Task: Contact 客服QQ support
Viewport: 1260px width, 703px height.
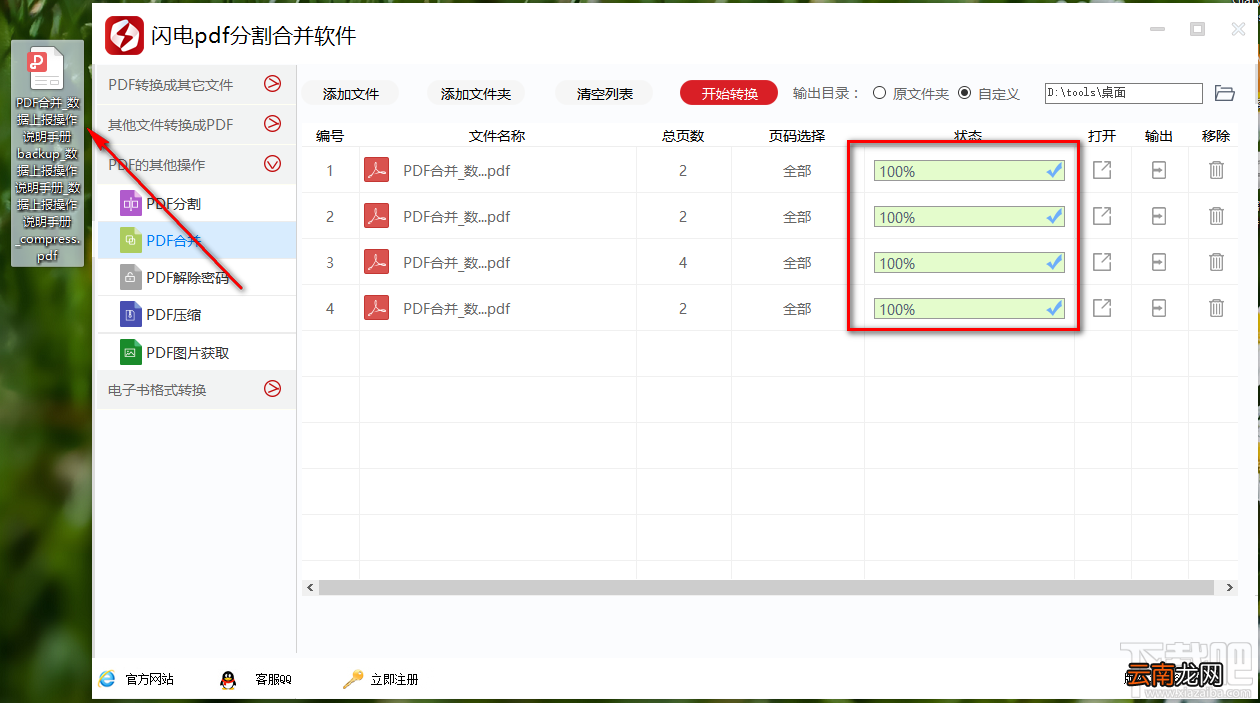Action: tap(256, 679)
